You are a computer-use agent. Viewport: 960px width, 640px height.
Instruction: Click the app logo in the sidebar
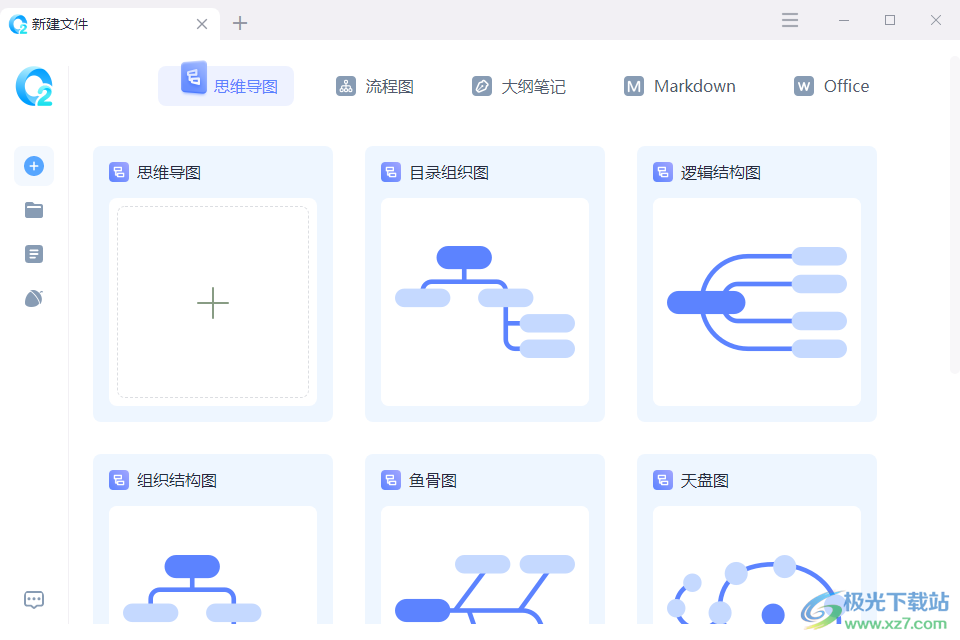point(34,86)
